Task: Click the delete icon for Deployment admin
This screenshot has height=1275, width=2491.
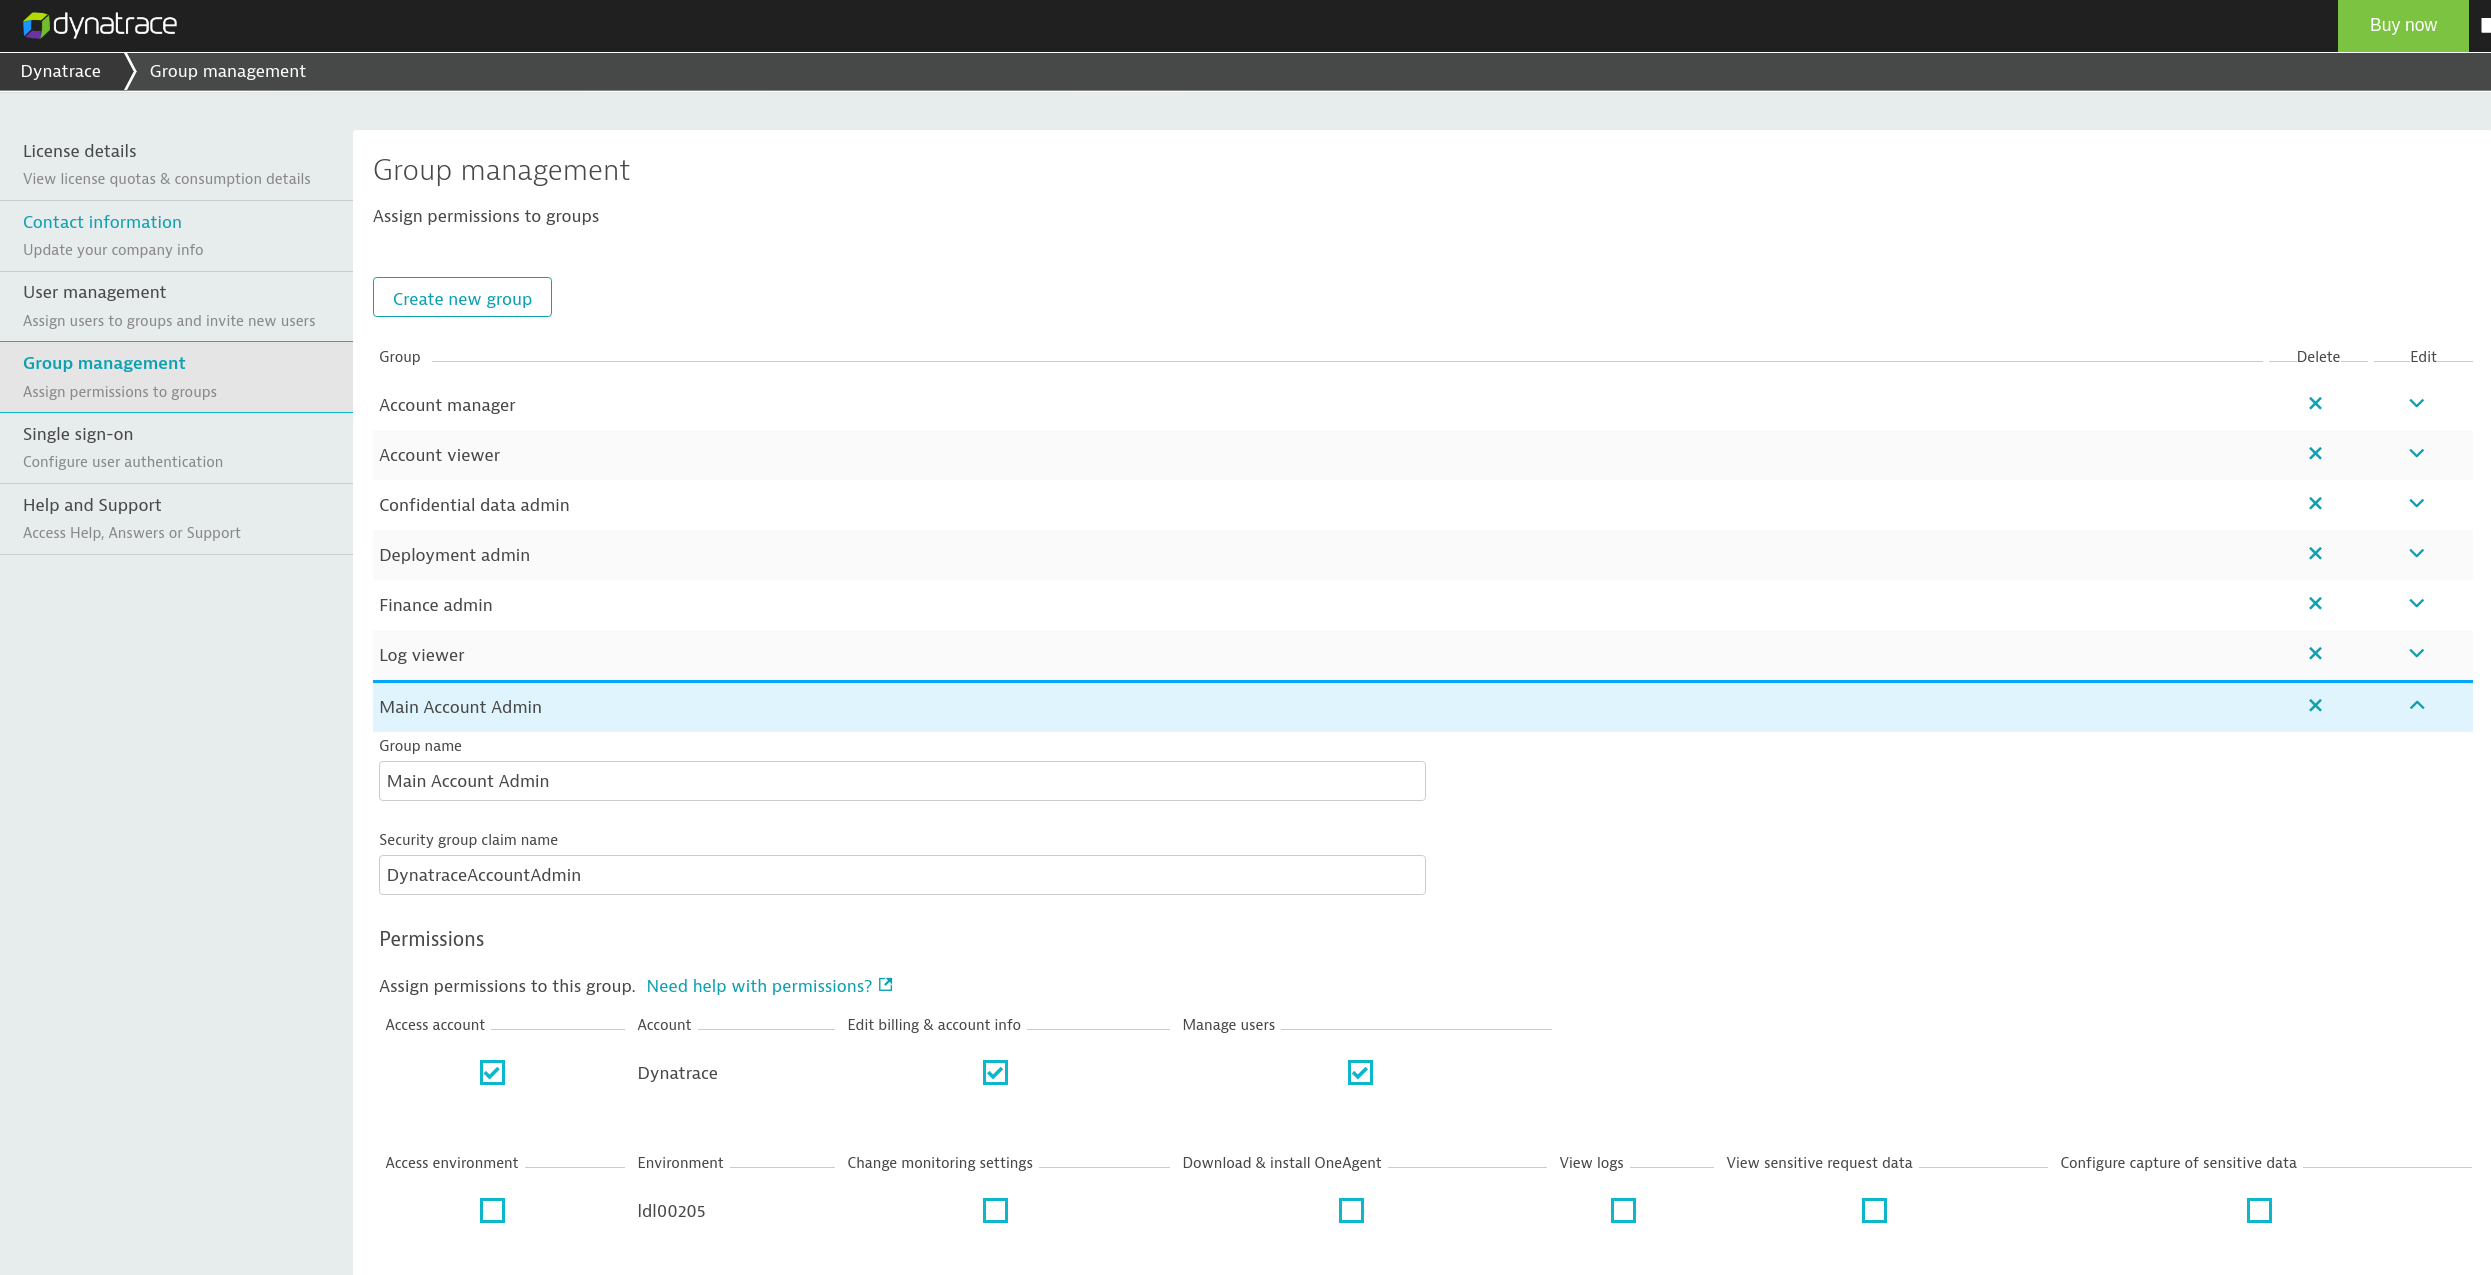Action: point(2314,553)
